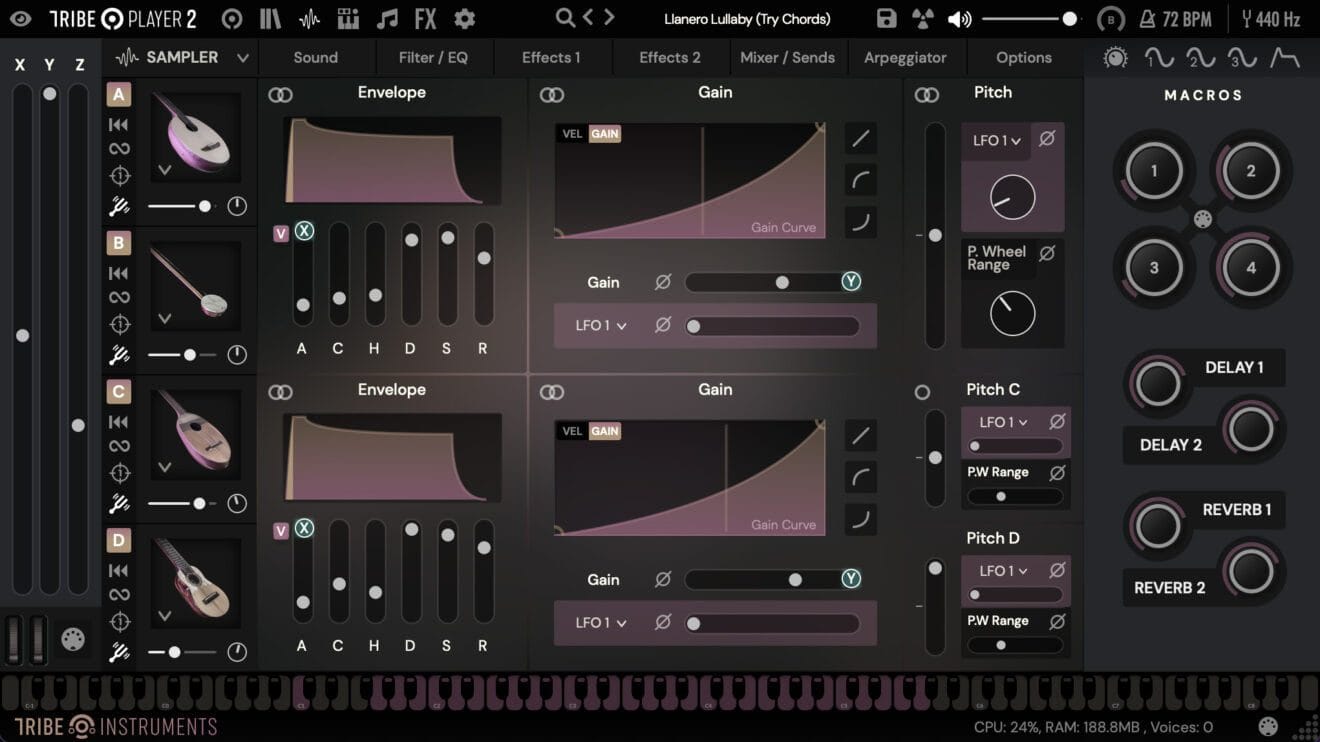Open the settings gear in the top toolbar

462,18
